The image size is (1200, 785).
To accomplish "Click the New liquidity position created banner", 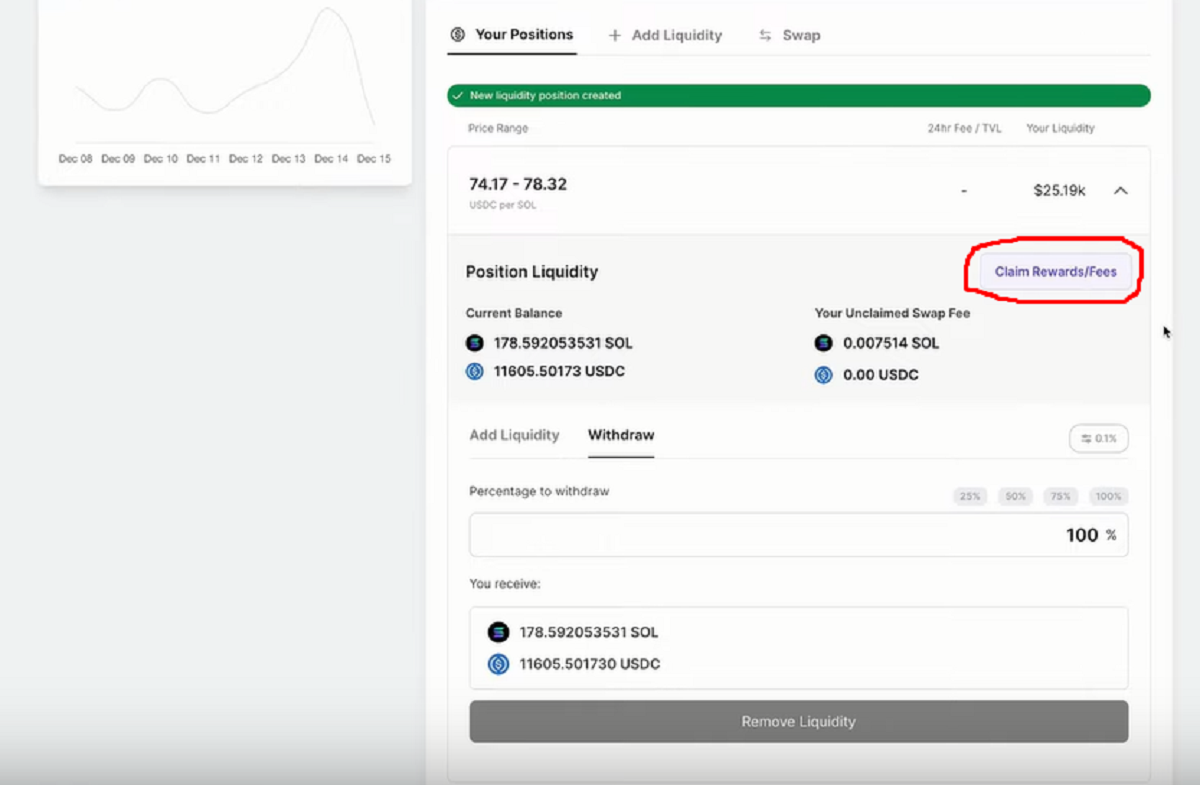I will tap(798, 95).
